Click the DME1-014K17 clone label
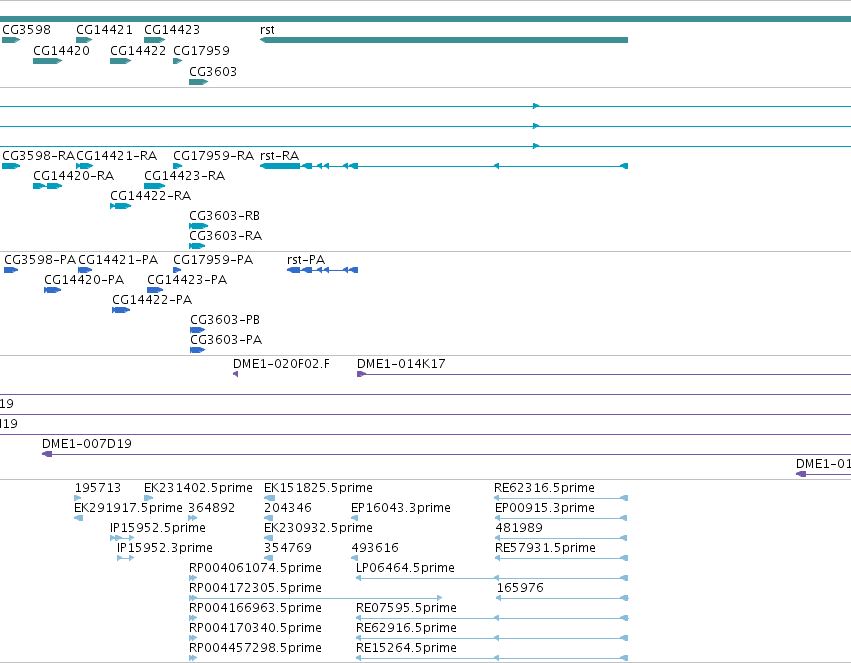The height and width of the screenshot is (663, 851). pyautogui.click(x=401, y=365)
